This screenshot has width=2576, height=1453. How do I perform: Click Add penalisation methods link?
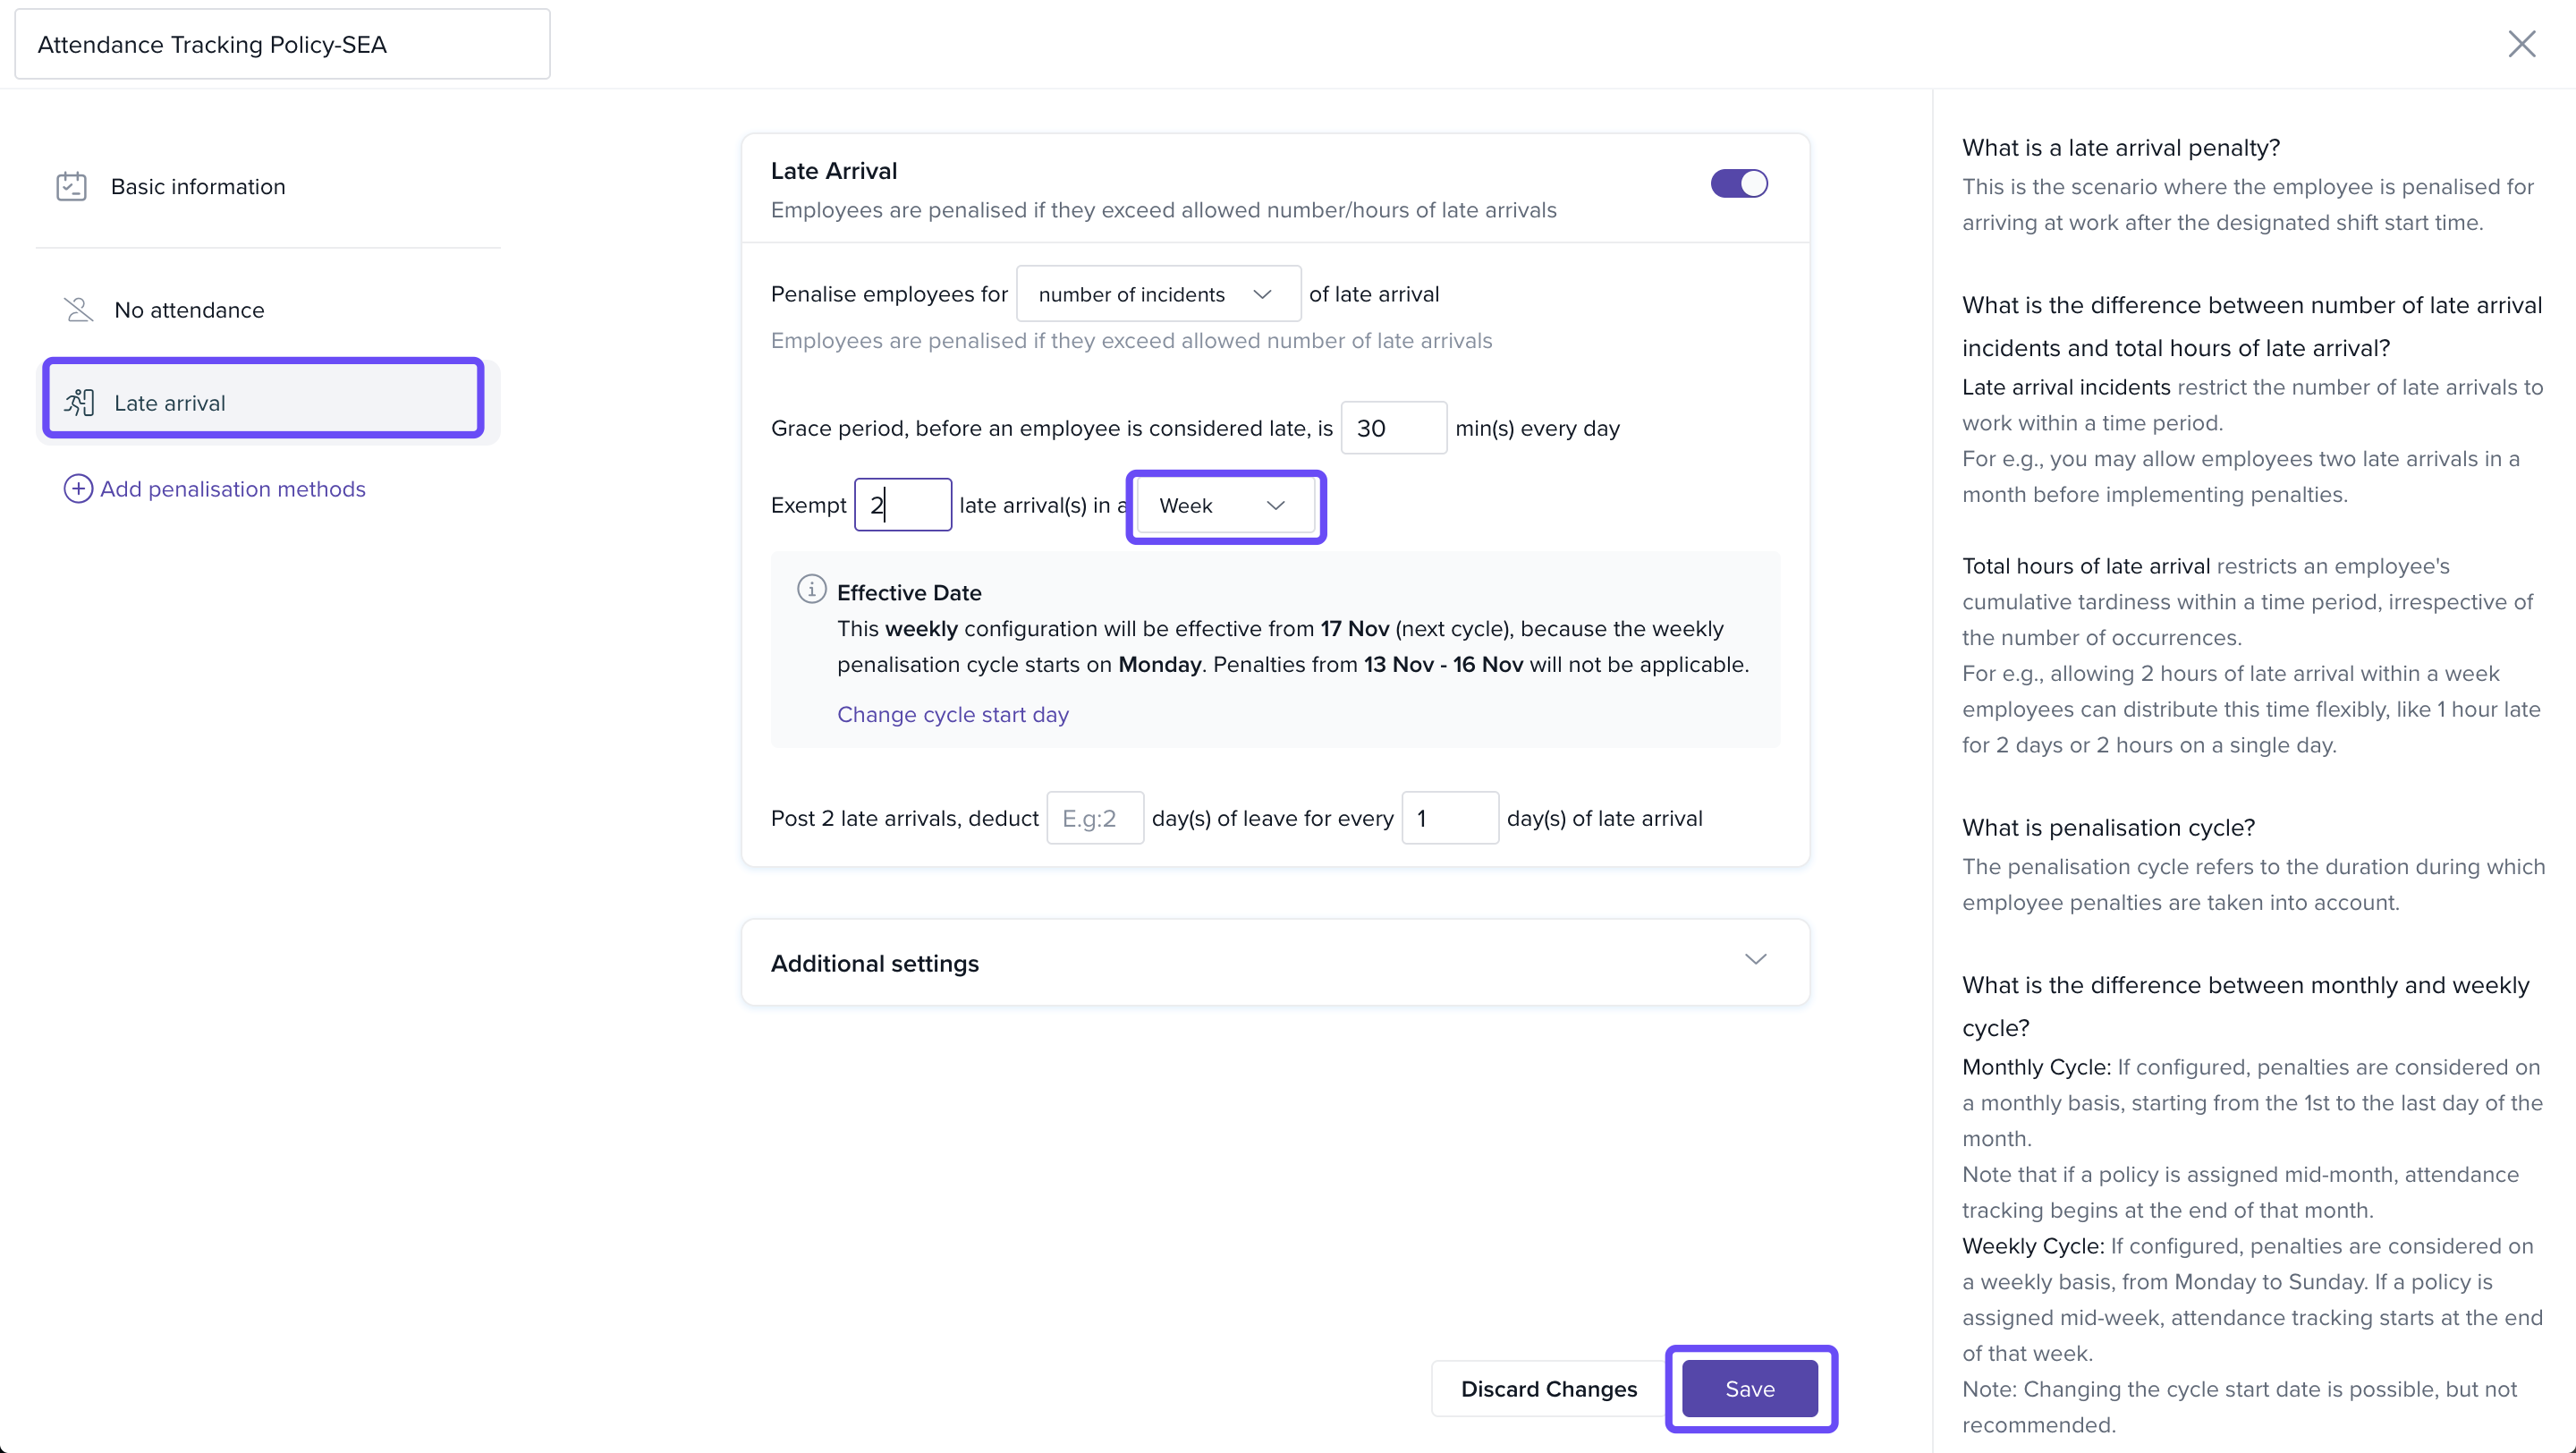click(232, 489)
